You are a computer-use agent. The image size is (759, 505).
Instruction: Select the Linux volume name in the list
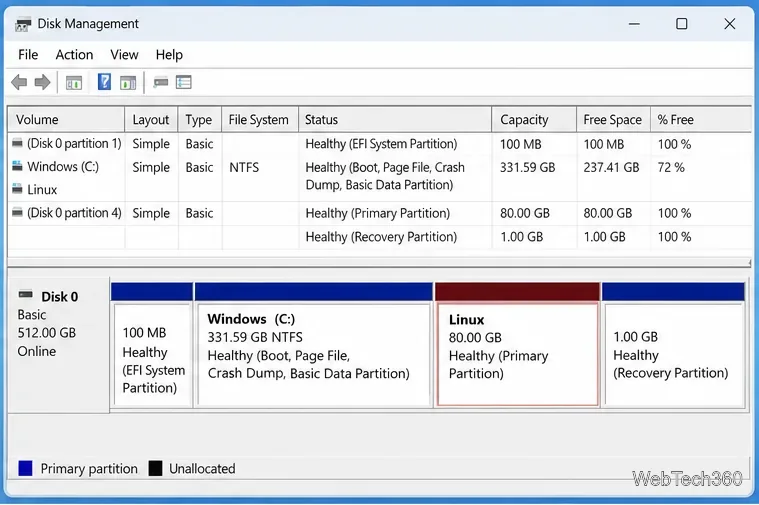(x=42, y=189)
